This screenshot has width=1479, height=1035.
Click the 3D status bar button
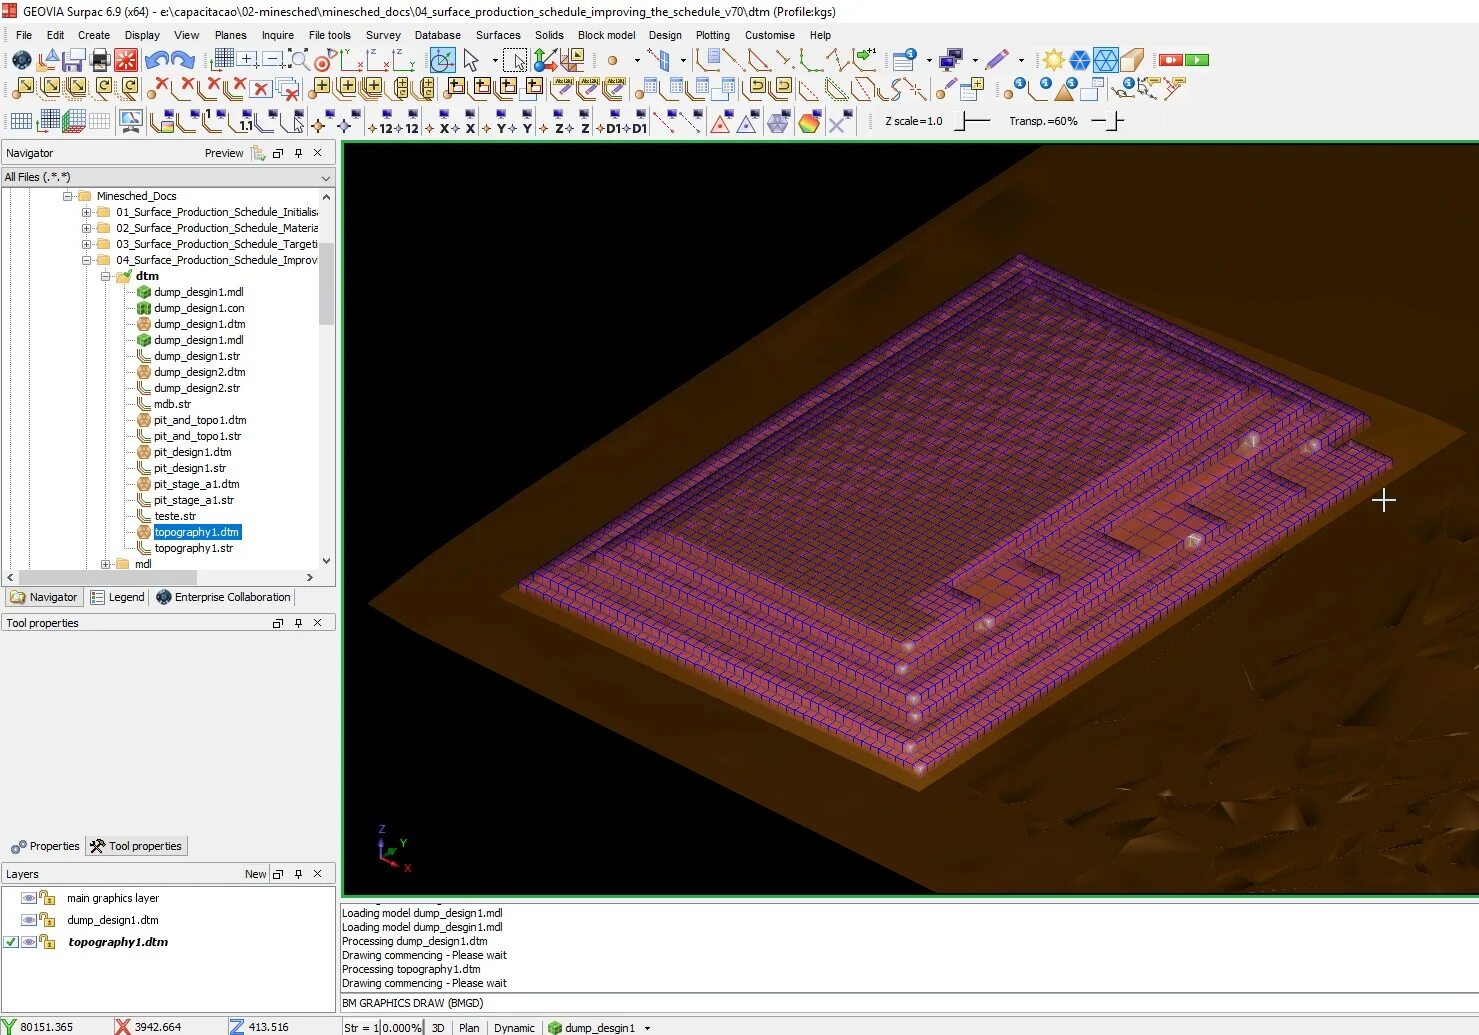tap(438, 1028)
